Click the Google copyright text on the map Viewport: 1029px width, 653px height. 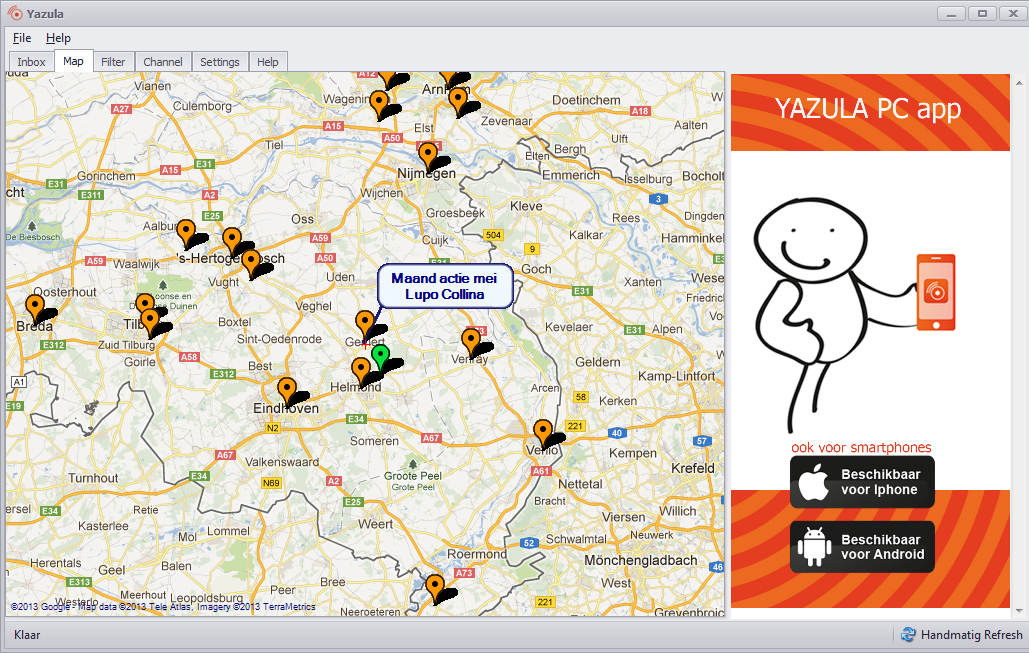tap(163, 606)
